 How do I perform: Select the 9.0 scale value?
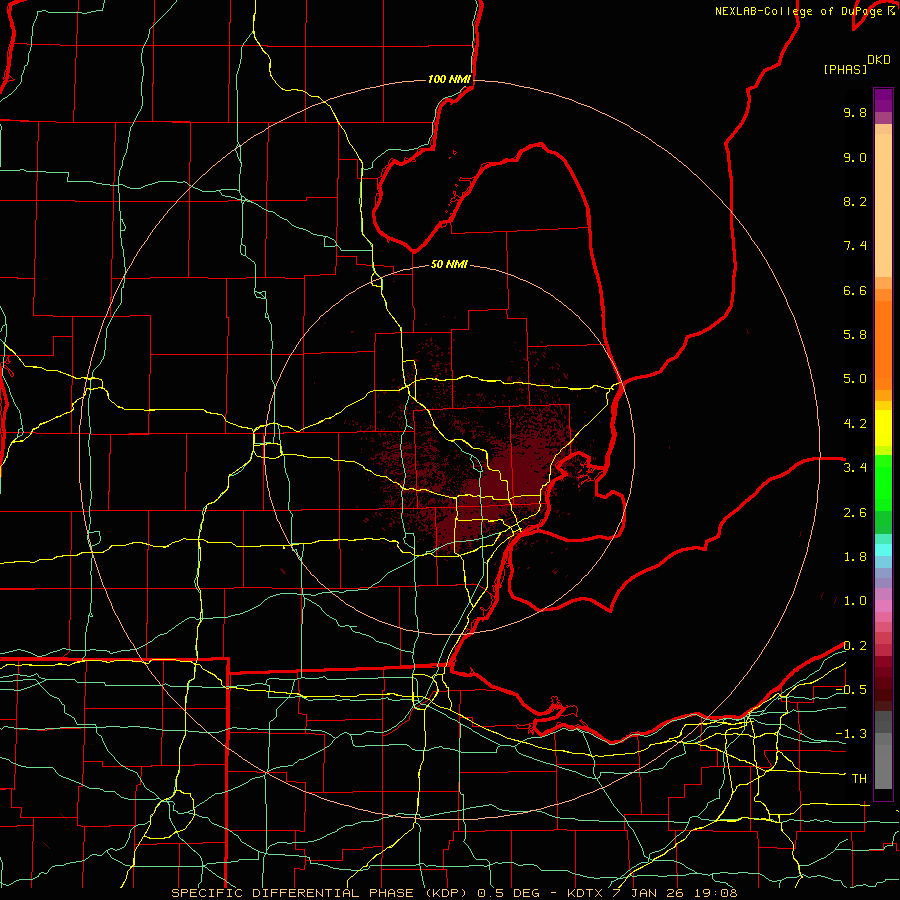855,157
